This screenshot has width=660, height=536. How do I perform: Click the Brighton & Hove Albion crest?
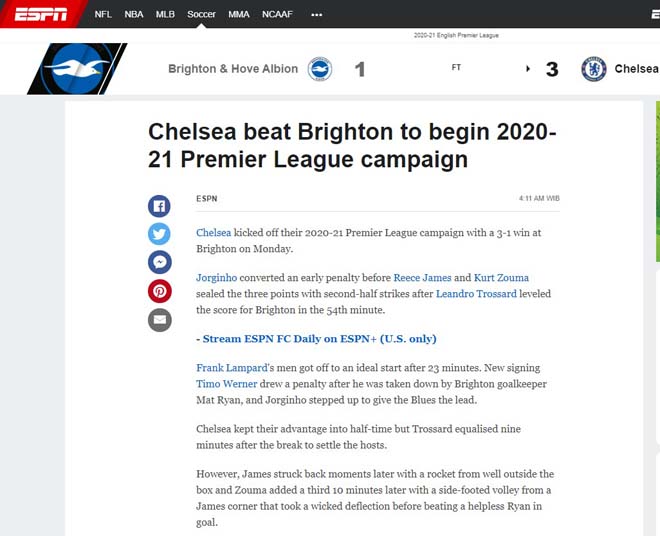(319, 69)
